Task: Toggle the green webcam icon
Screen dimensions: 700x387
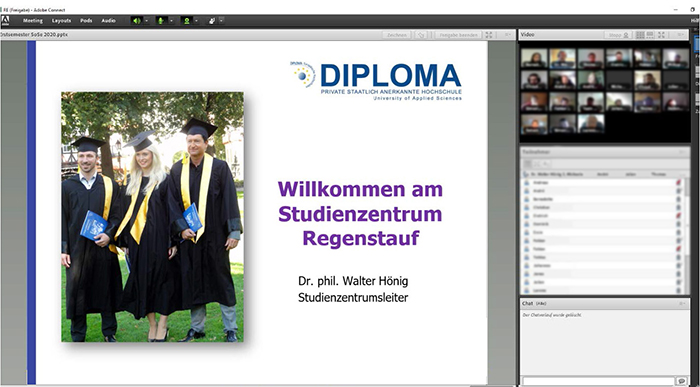Action: click(x=187, y=21)
